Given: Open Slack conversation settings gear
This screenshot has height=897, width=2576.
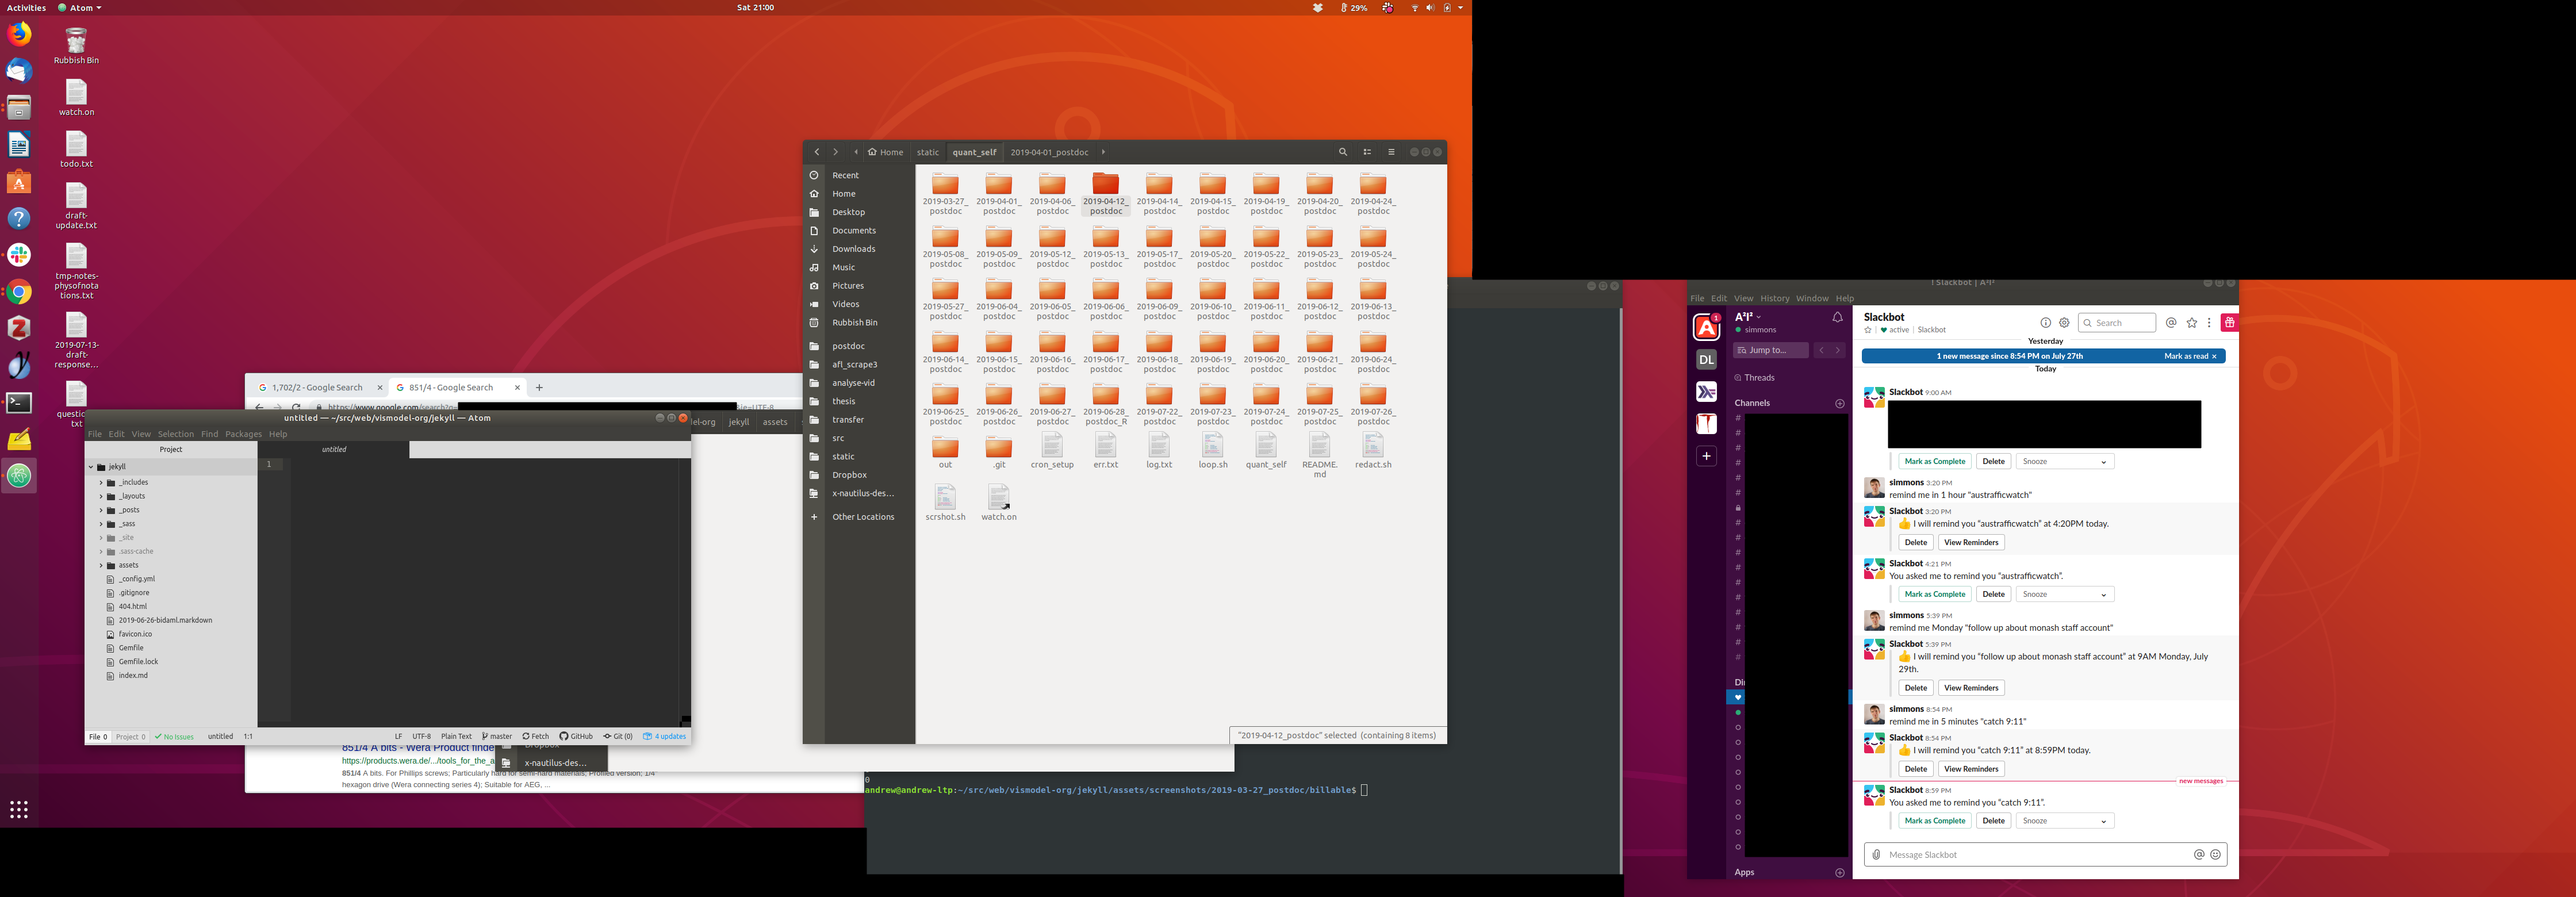Looking at the screenshot, I should point(2064,323).
